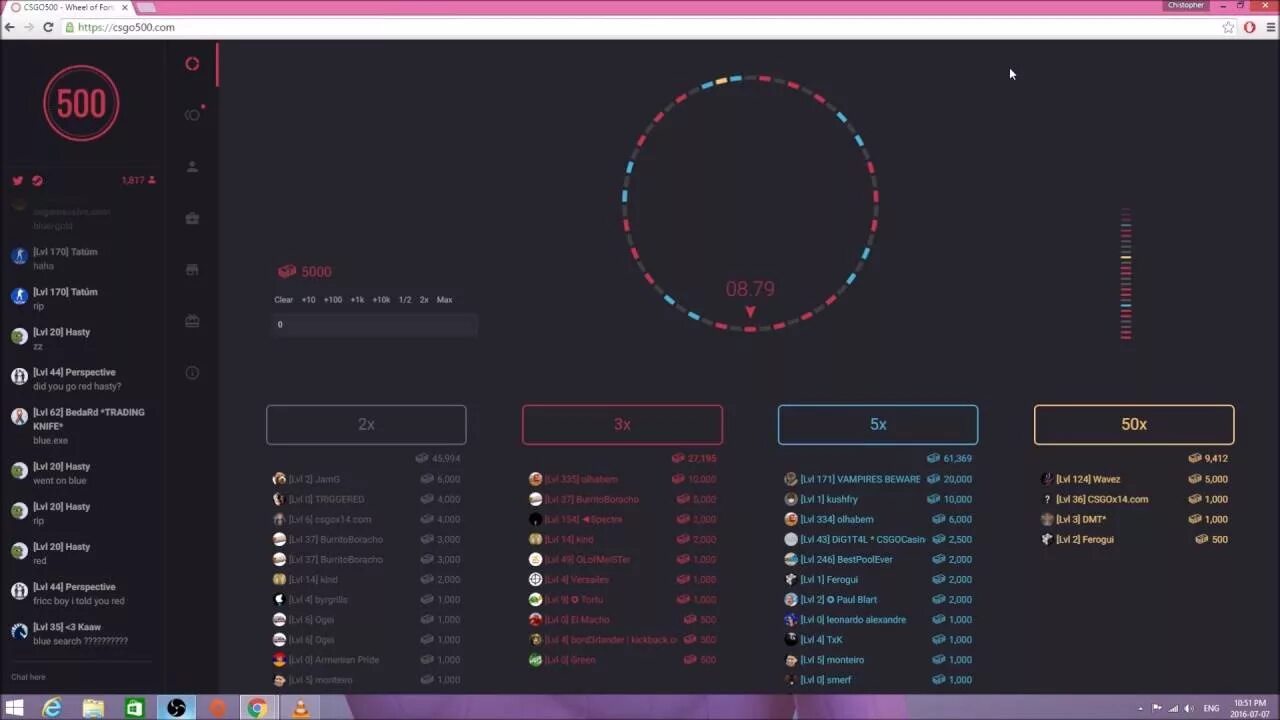This screenshot has height=720, width=1280.
Task: Focus the bet amount input field
Action: point(375,324)
